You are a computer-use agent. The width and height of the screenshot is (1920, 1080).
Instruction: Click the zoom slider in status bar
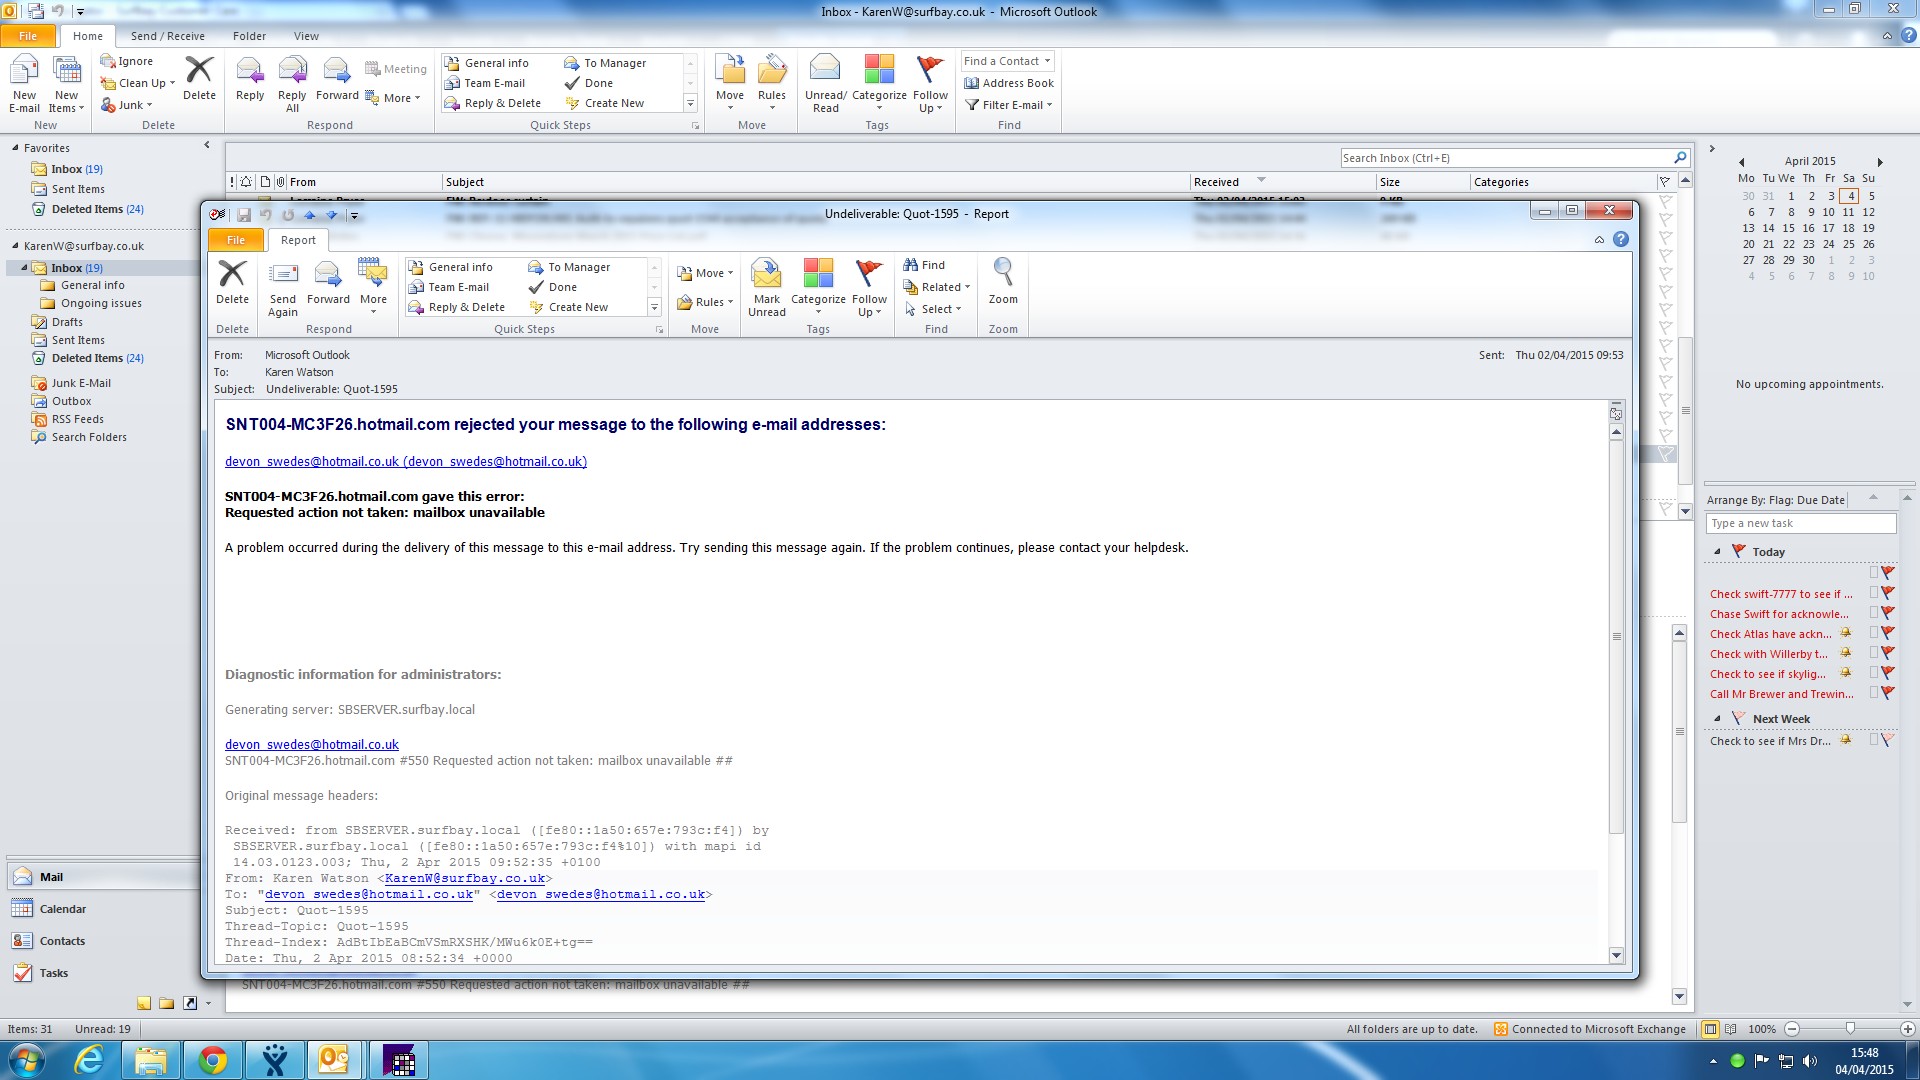click(x=1850, y=1029)
